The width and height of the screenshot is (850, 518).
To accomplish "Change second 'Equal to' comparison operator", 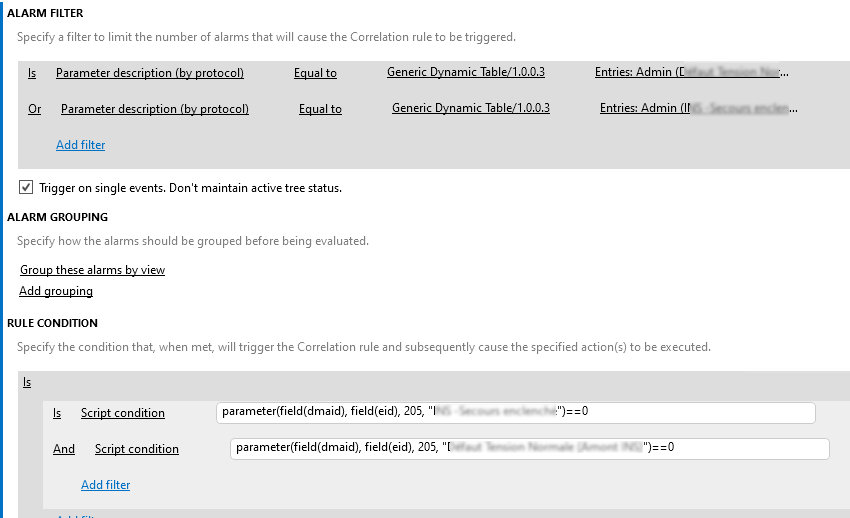I will (320, 109).
